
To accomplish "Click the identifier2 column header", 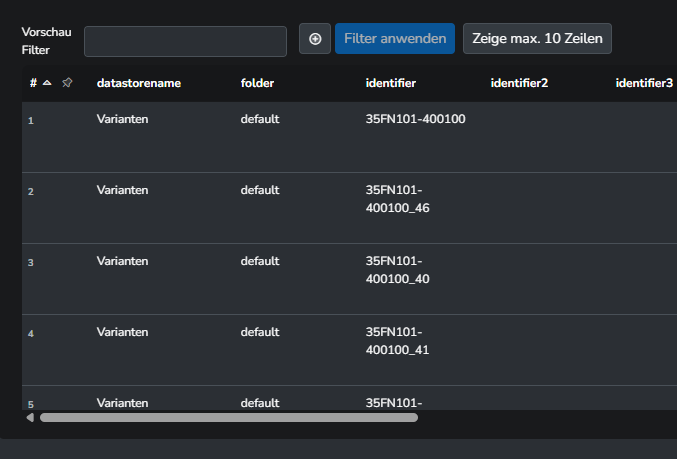I will [519, 83].
